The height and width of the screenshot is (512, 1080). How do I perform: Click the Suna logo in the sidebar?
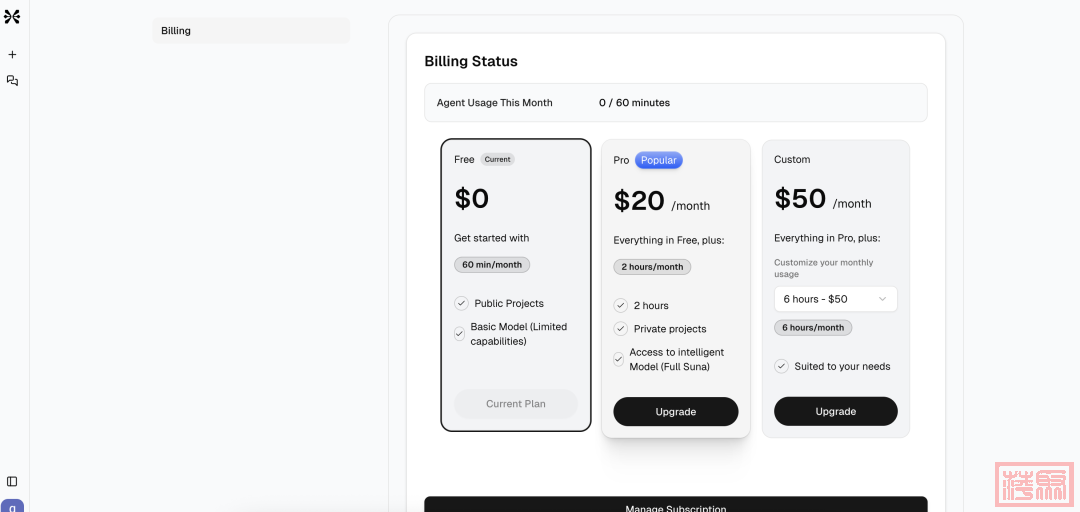(12, 17)
